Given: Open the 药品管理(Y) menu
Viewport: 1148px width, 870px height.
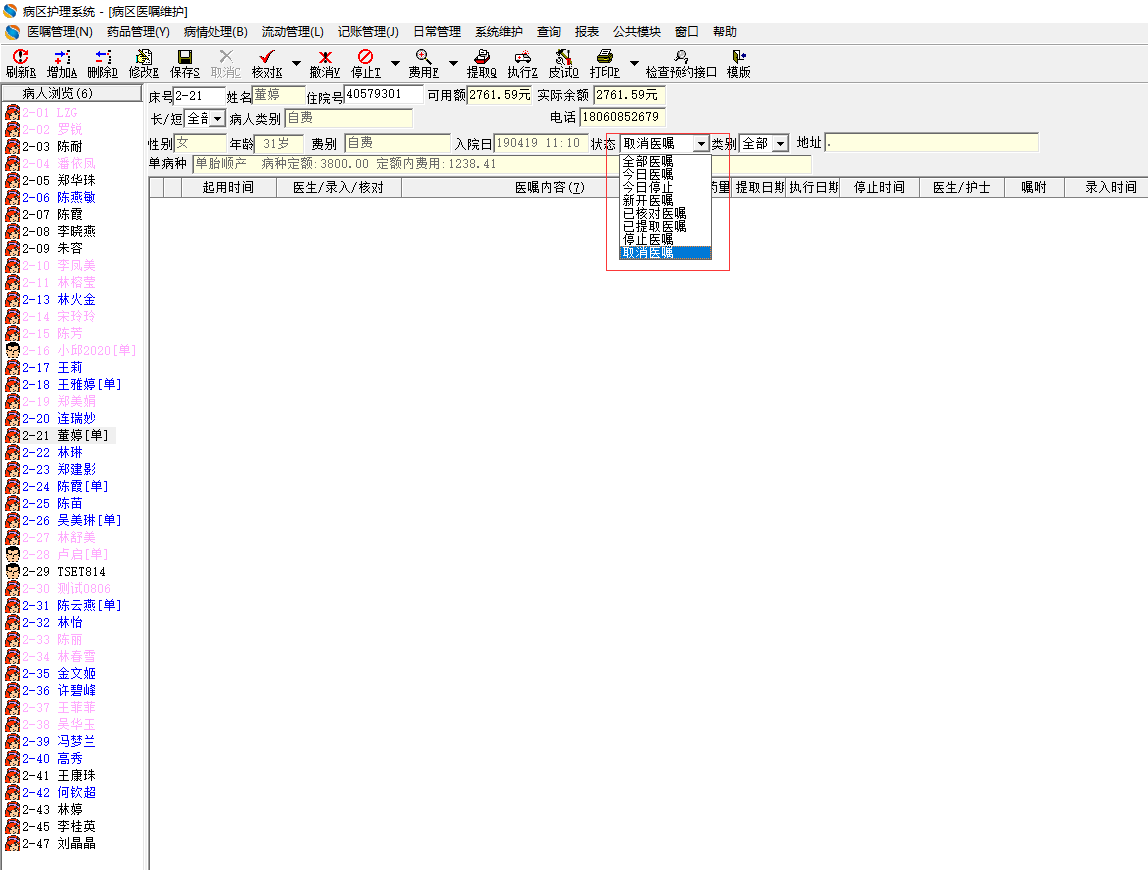Looking at the screenshot, I should pyautogui.click(x=138, y=32).
